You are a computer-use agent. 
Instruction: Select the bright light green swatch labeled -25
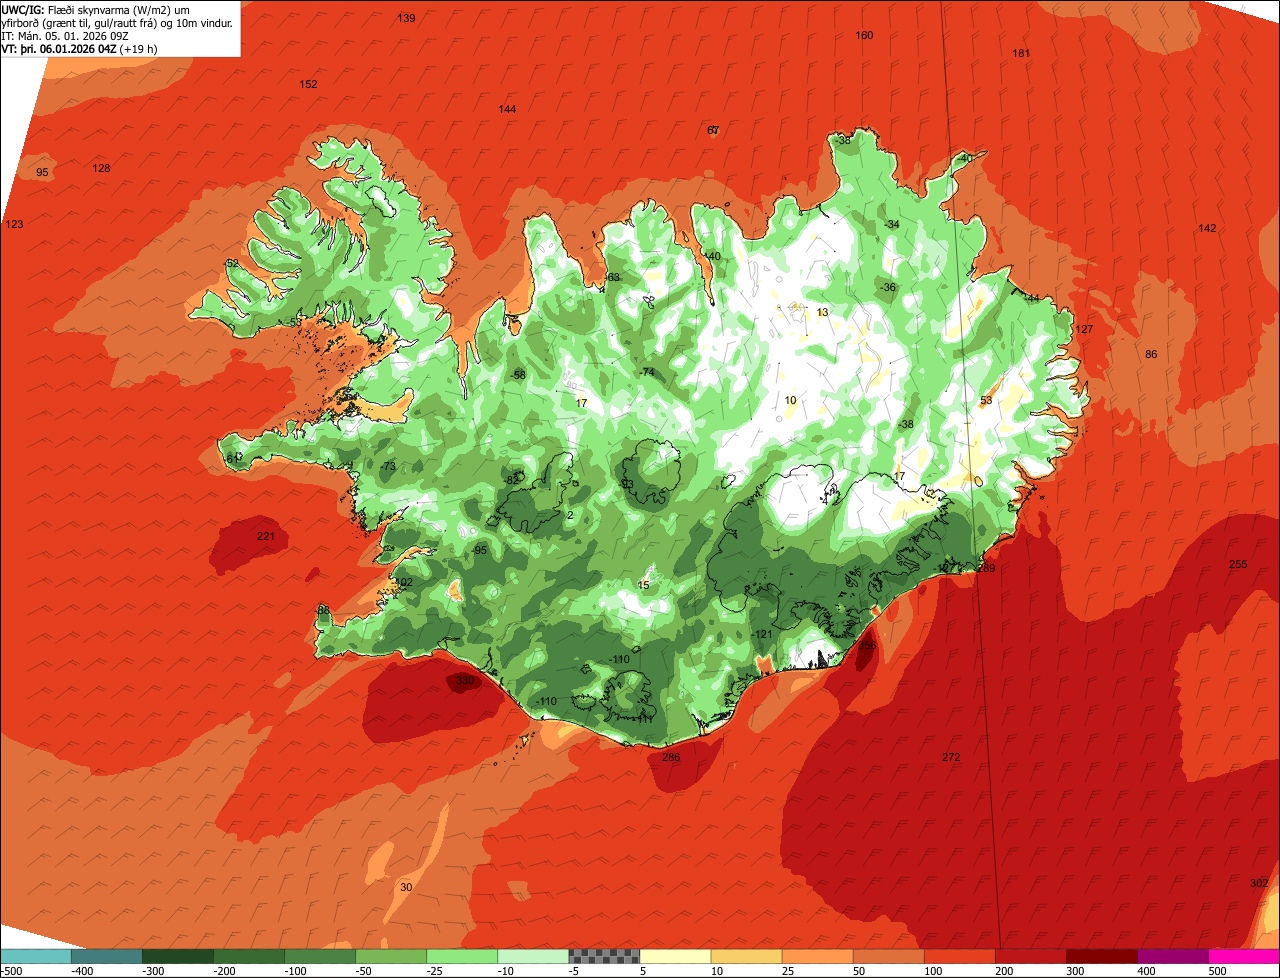pos(461,956)
